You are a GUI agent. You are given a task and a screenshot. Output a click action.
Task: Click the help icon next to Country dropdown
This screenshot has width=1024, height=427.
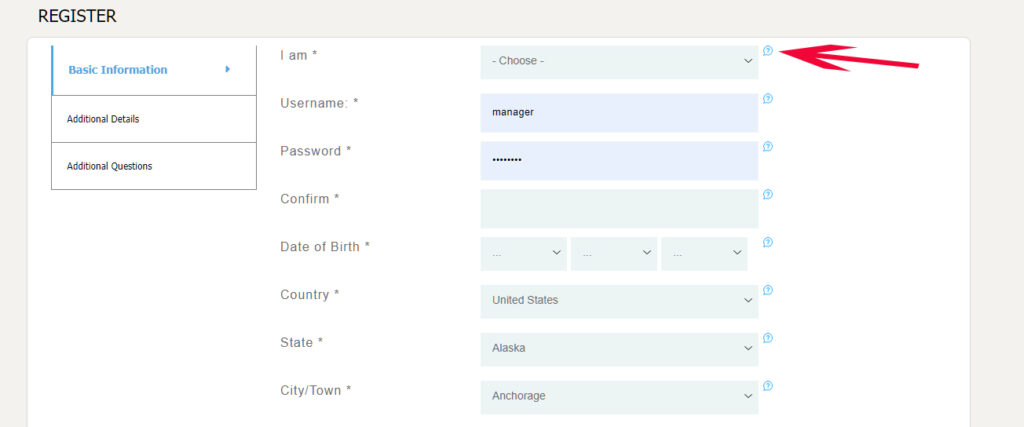(x=768, y=290)
